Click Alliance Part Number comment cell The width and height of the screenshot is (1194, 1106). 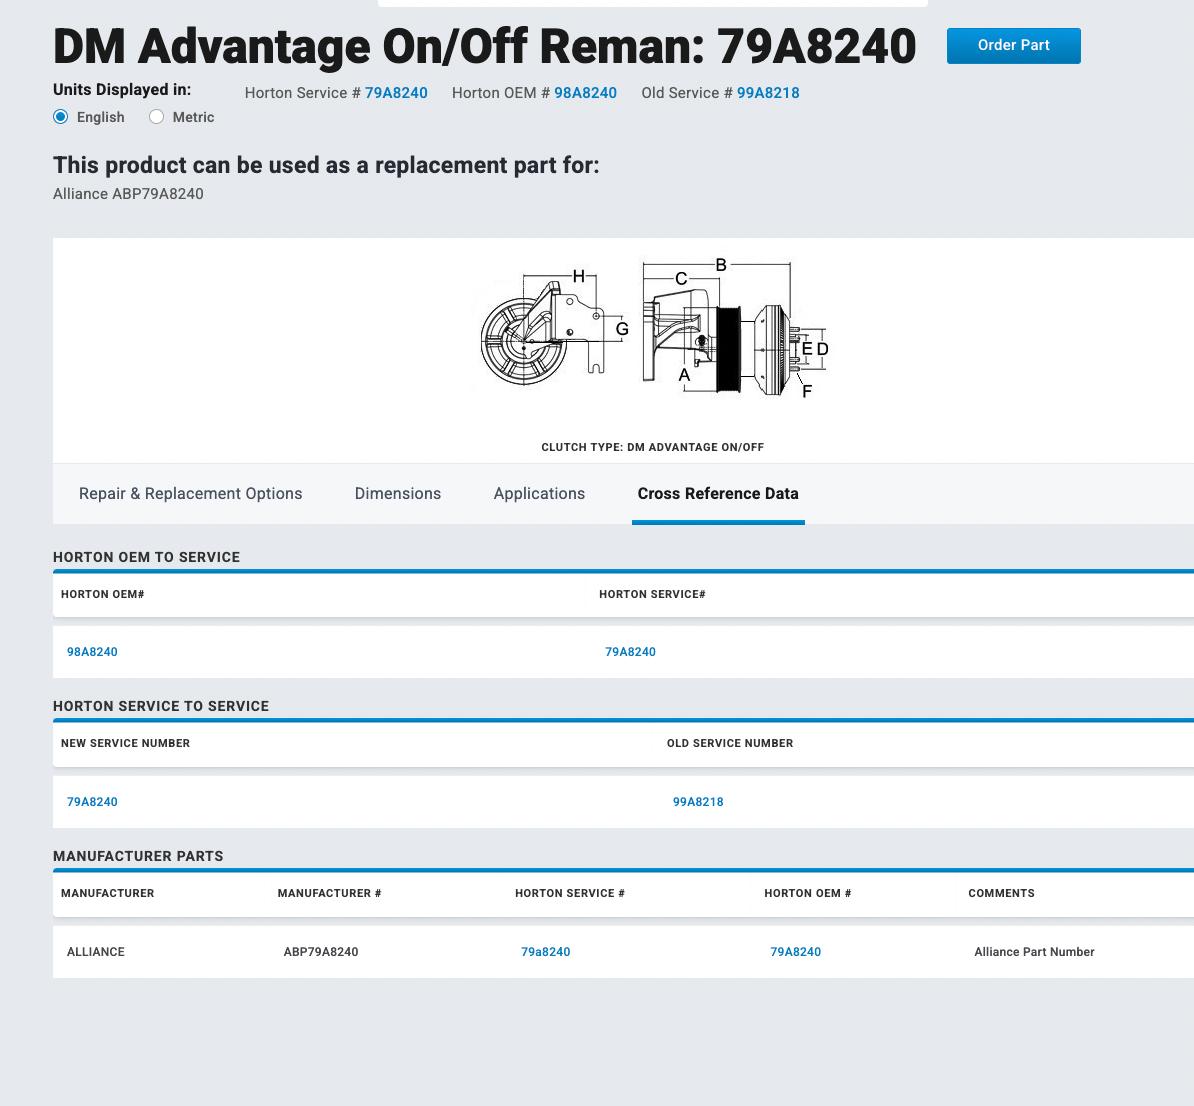1034,952
